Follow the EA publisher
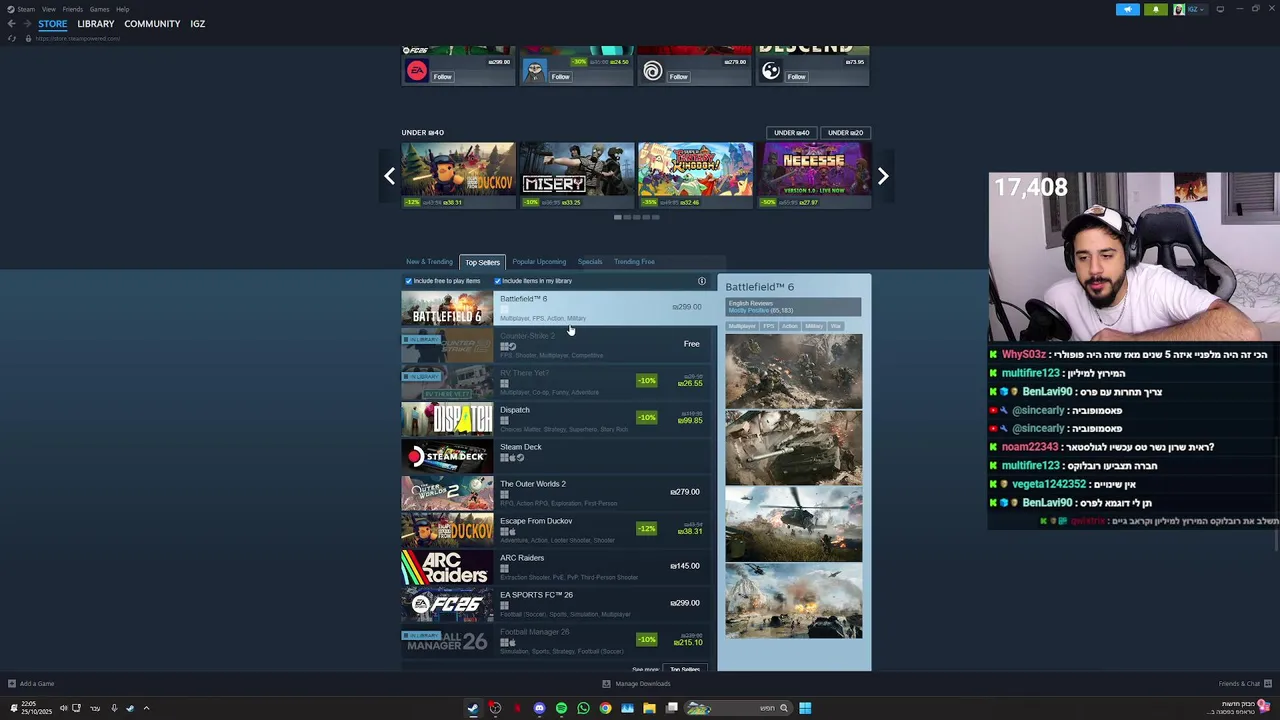Image resolution: width=1280 pixels, height=720 pixels. click(442, 77)
